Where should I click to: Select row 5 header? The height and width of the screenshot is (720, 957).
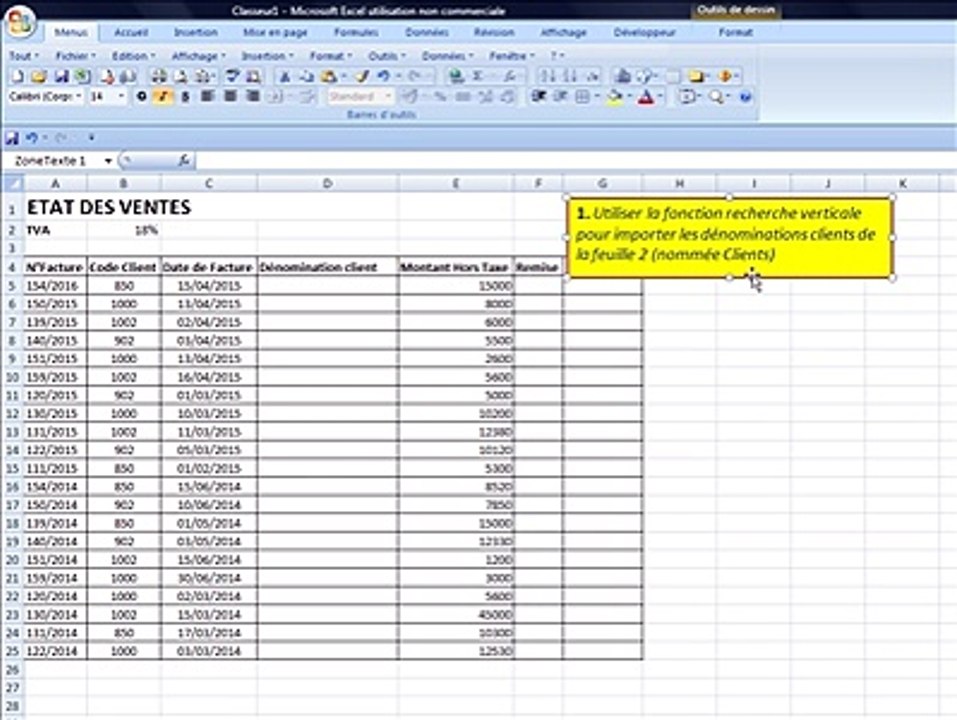point(12,286)
